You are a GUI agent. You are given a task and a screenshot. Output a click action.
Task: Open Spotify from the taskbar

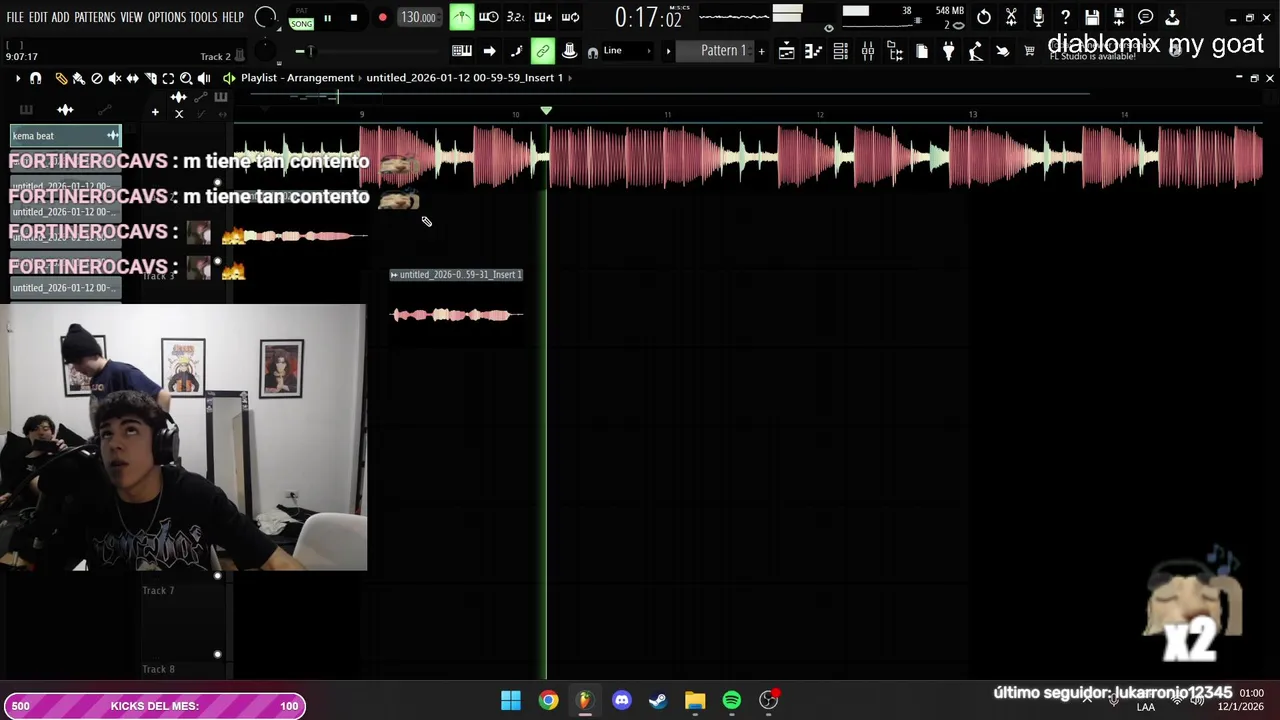click(x=732, y=700)
